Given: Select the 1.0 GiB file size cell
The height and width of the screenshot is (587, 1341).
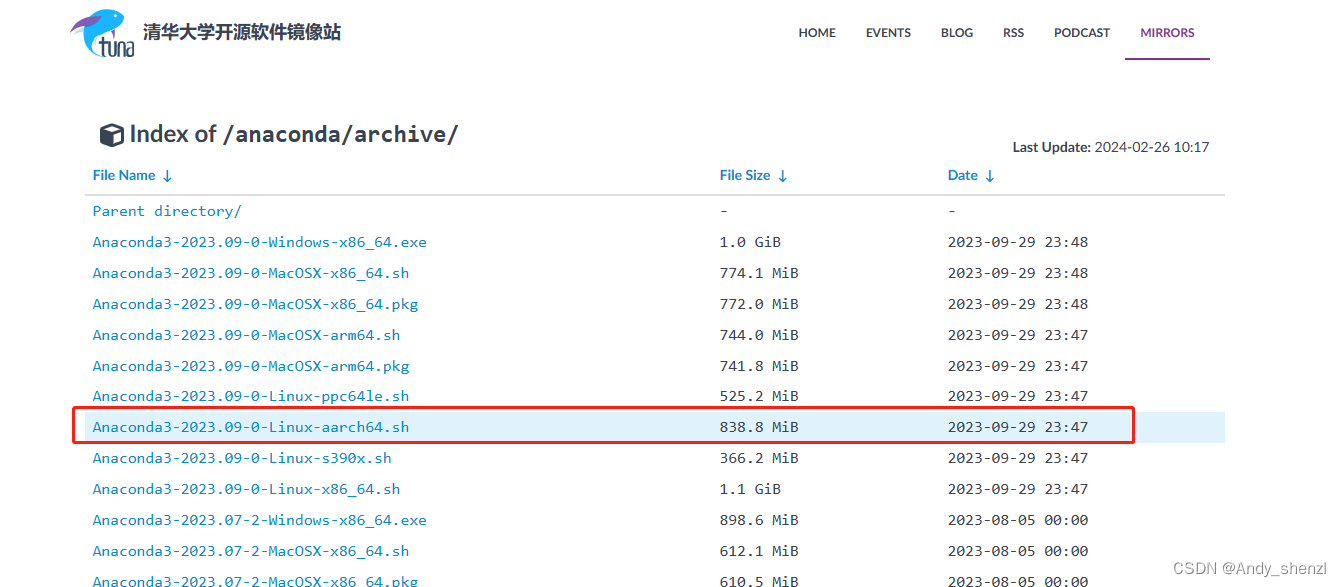Looking at the screenshot, I should [x=750, y=242].
